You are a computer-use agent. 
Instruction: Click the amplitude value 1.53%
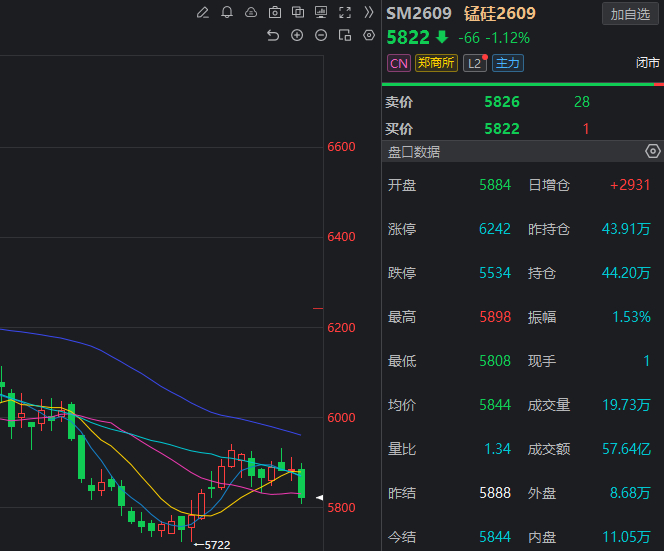click(x=631, y=317)
